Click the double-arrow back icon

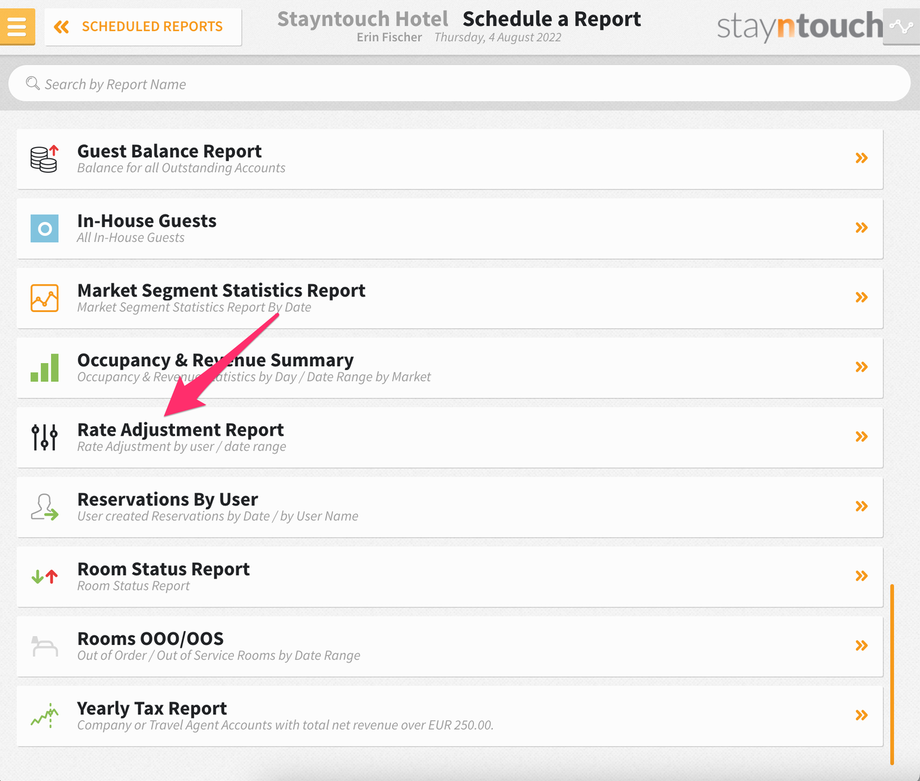click(61, 26)
